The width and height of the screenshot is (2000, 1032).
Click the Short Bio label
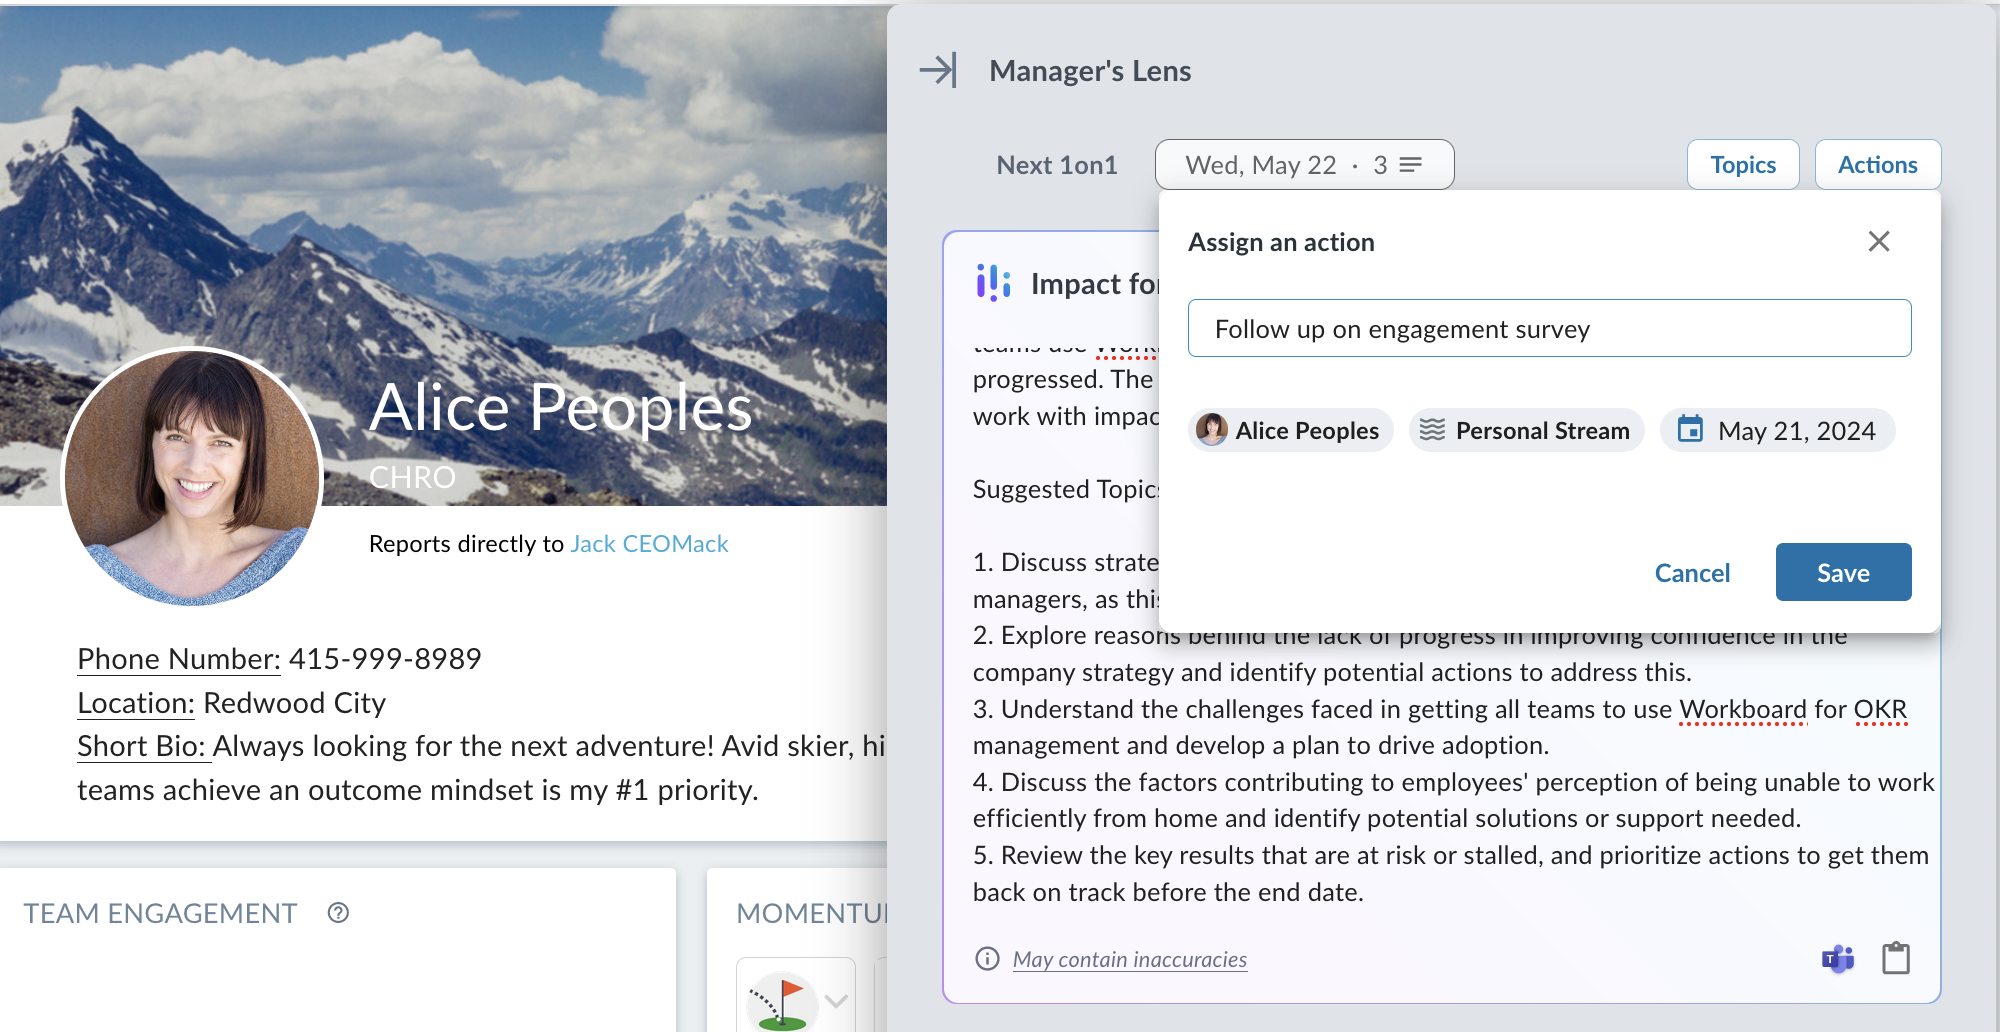click(142, 746)
